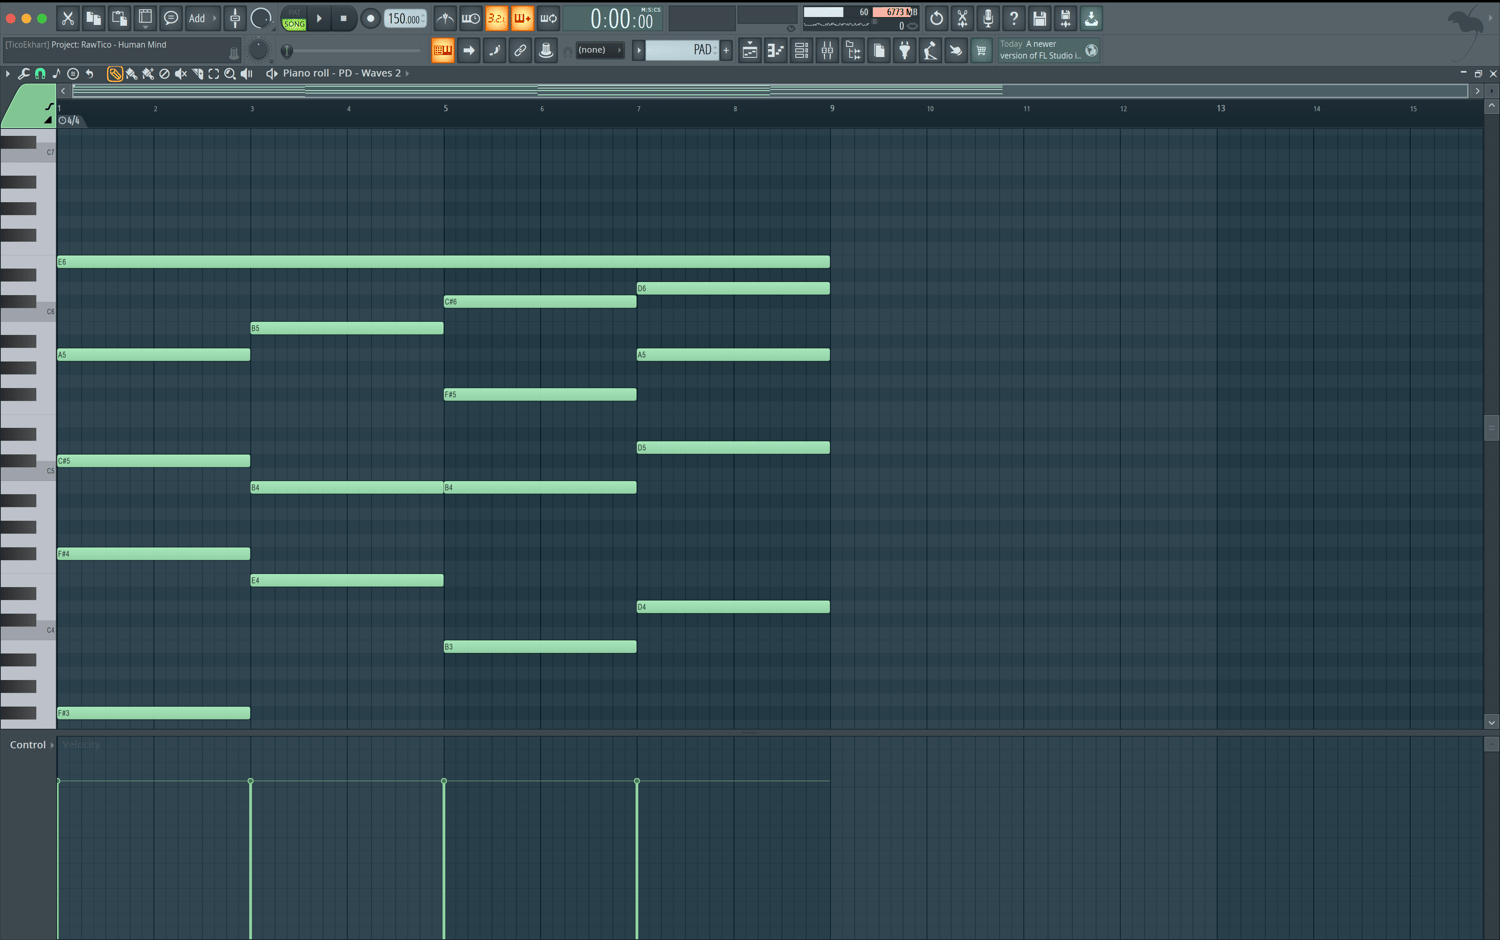Click the piano roll vertical scrollbar down arrow
This screenshot has width=1500, height=940.
[x=1491, y=722]
